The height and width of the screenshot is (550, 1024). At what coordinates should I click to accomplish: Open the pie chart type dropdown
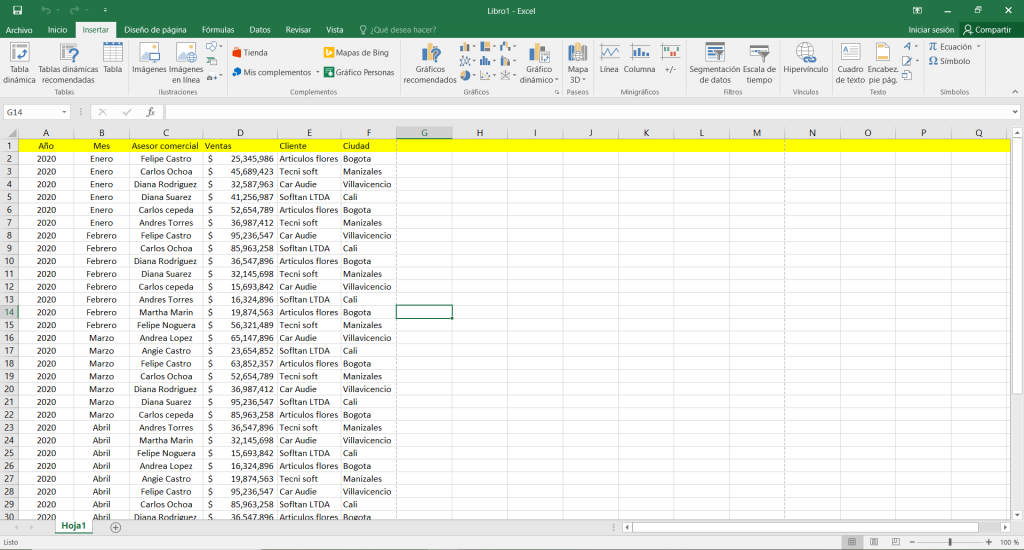(468, 76)
